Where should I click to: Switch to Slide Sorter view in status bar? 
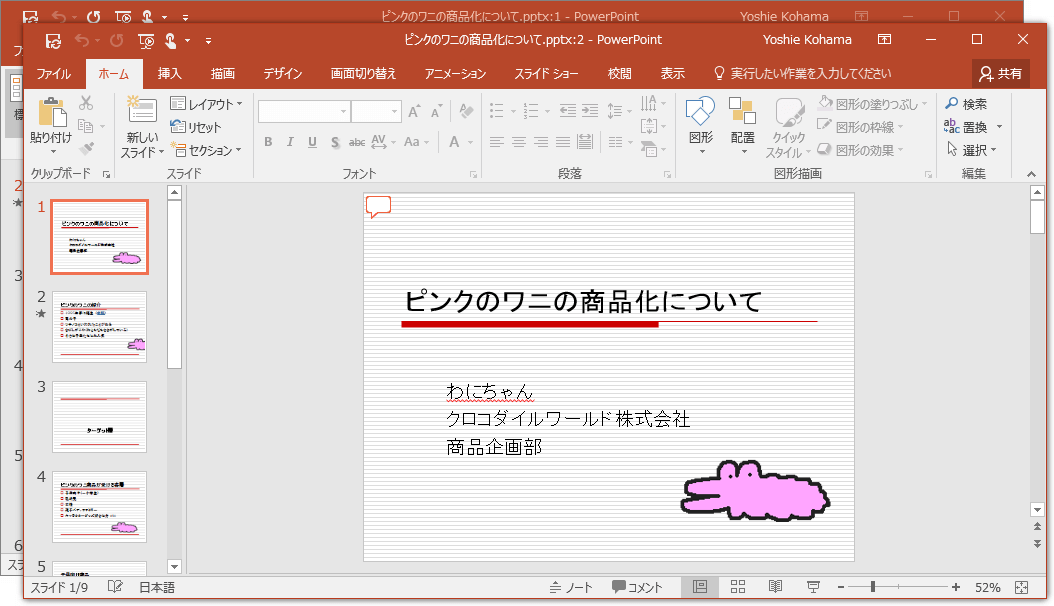(738, 587)
